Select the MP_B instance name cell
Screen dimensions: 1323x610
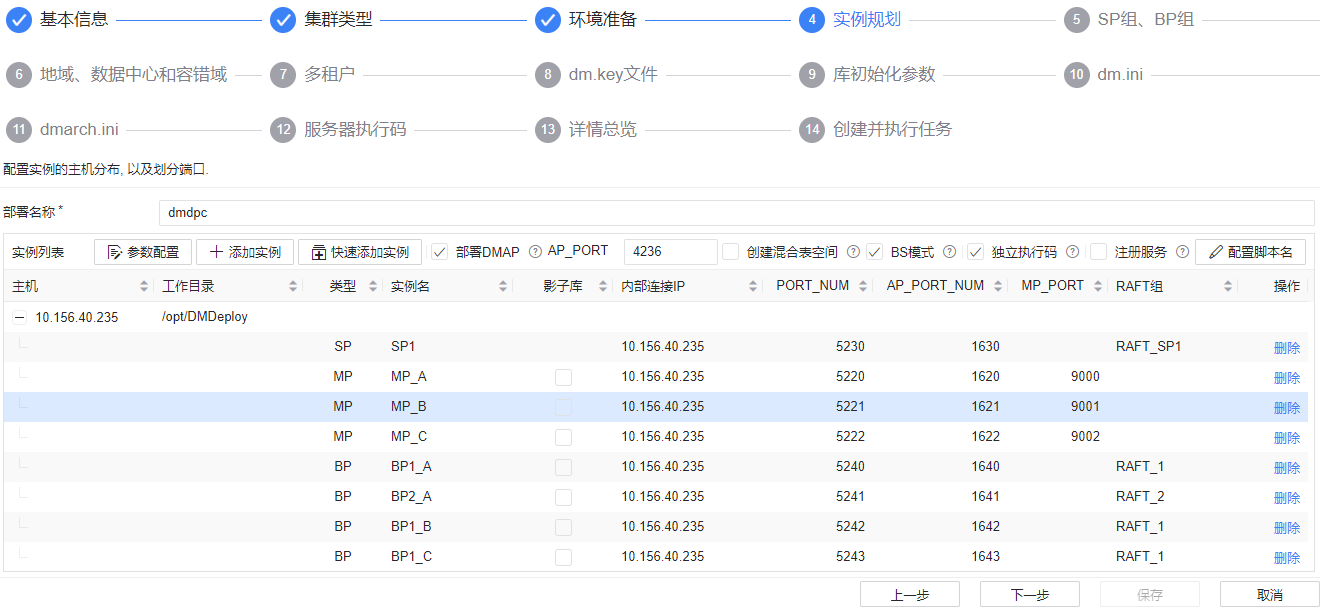tap(409, 407)
